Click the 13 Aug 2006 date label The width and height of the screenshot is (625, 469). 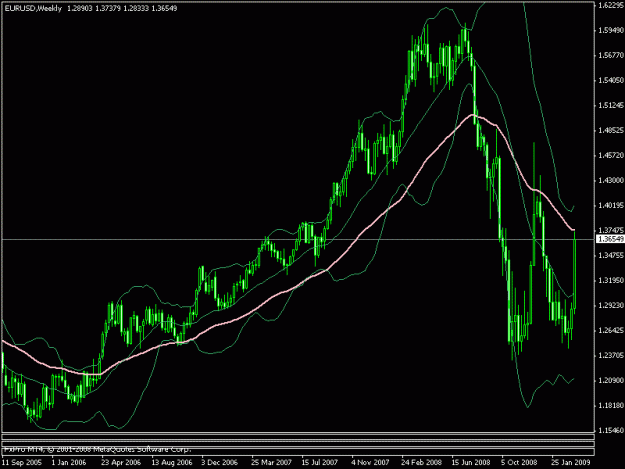[172, 463]
